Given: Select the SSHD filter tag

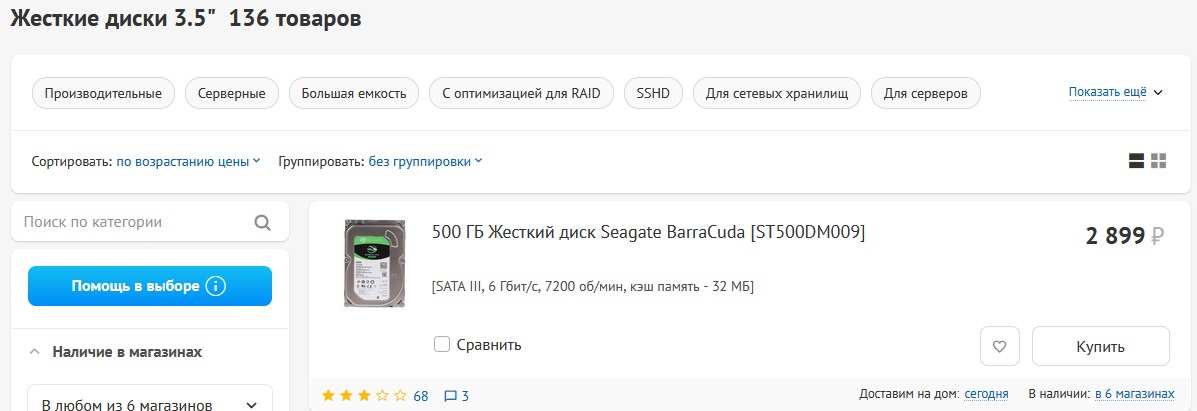Looking at the screenshot, I should coord(653,94).
